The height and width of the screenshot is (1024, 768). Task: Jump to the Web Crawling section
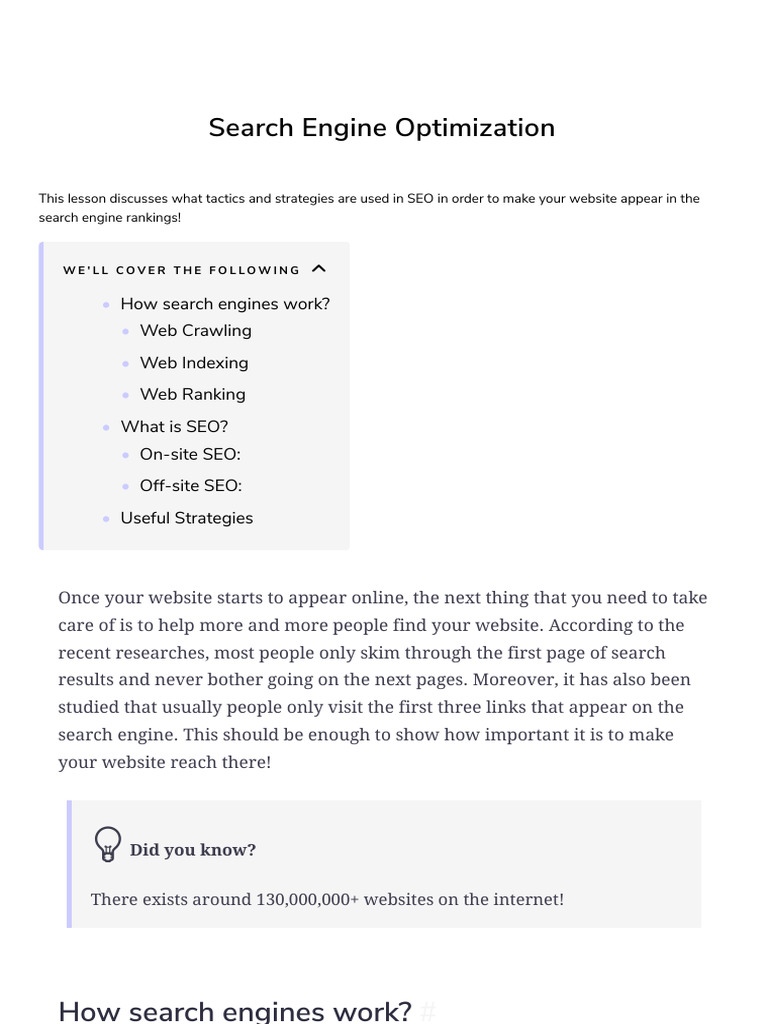[196, 331]
